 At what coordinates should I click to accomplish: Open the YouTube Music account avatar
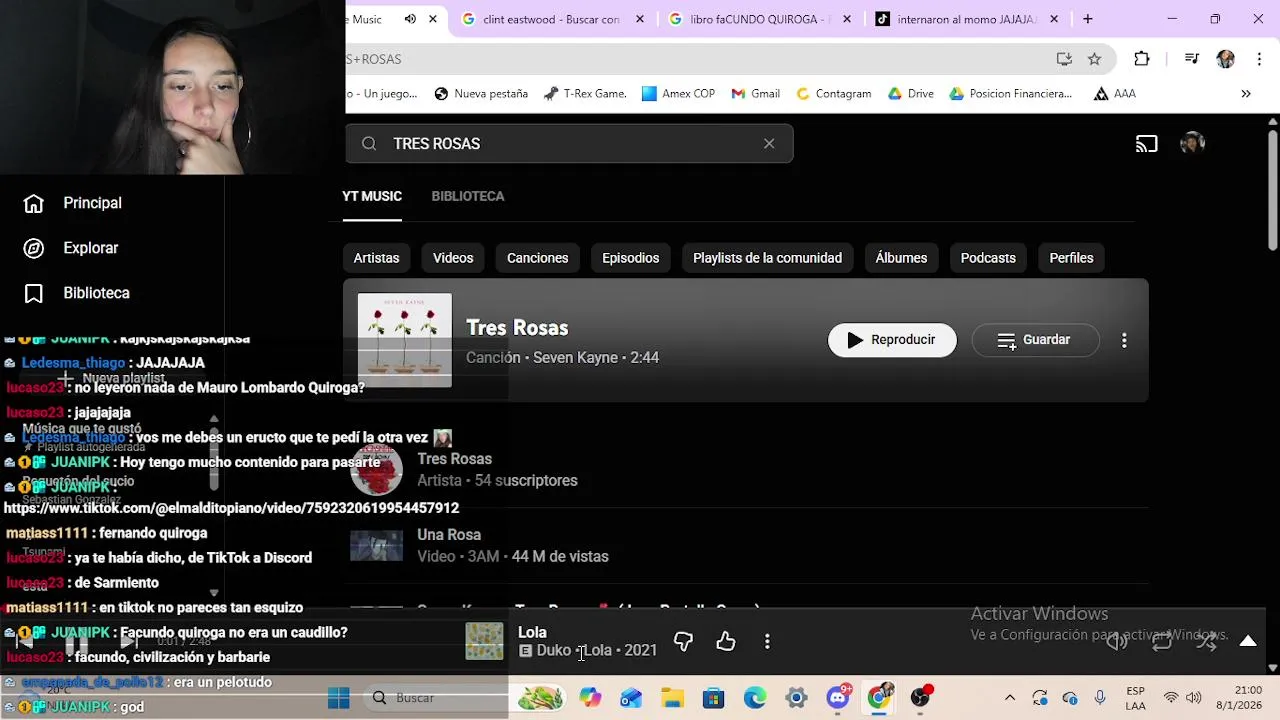click(x=1192, y=144)
